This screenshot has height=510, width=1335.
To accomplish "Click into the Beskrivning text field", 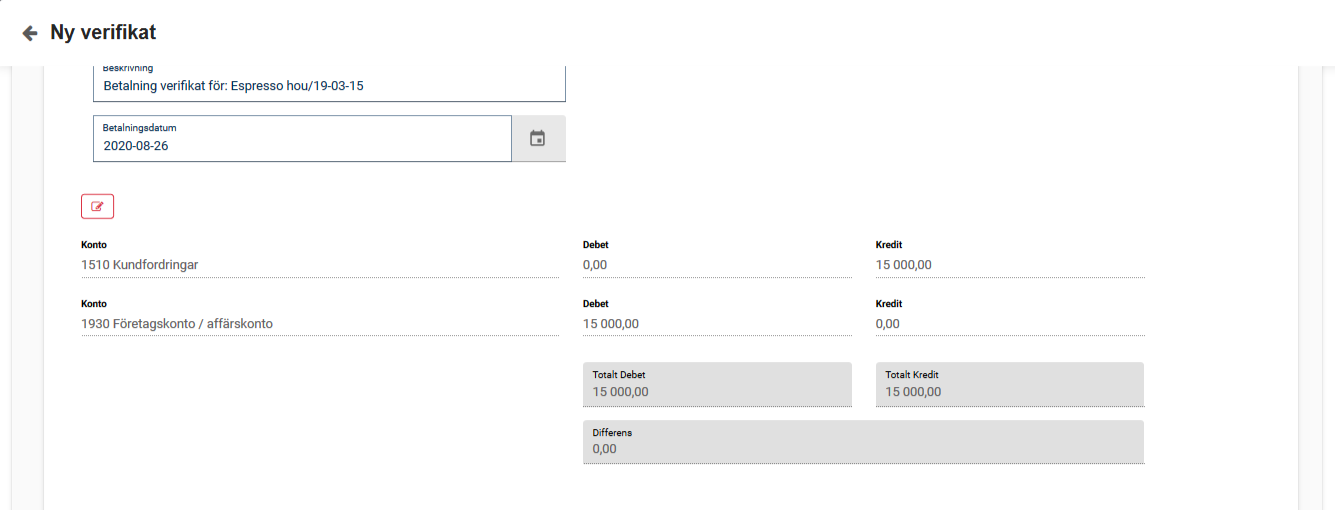I will tap(328, 86).
